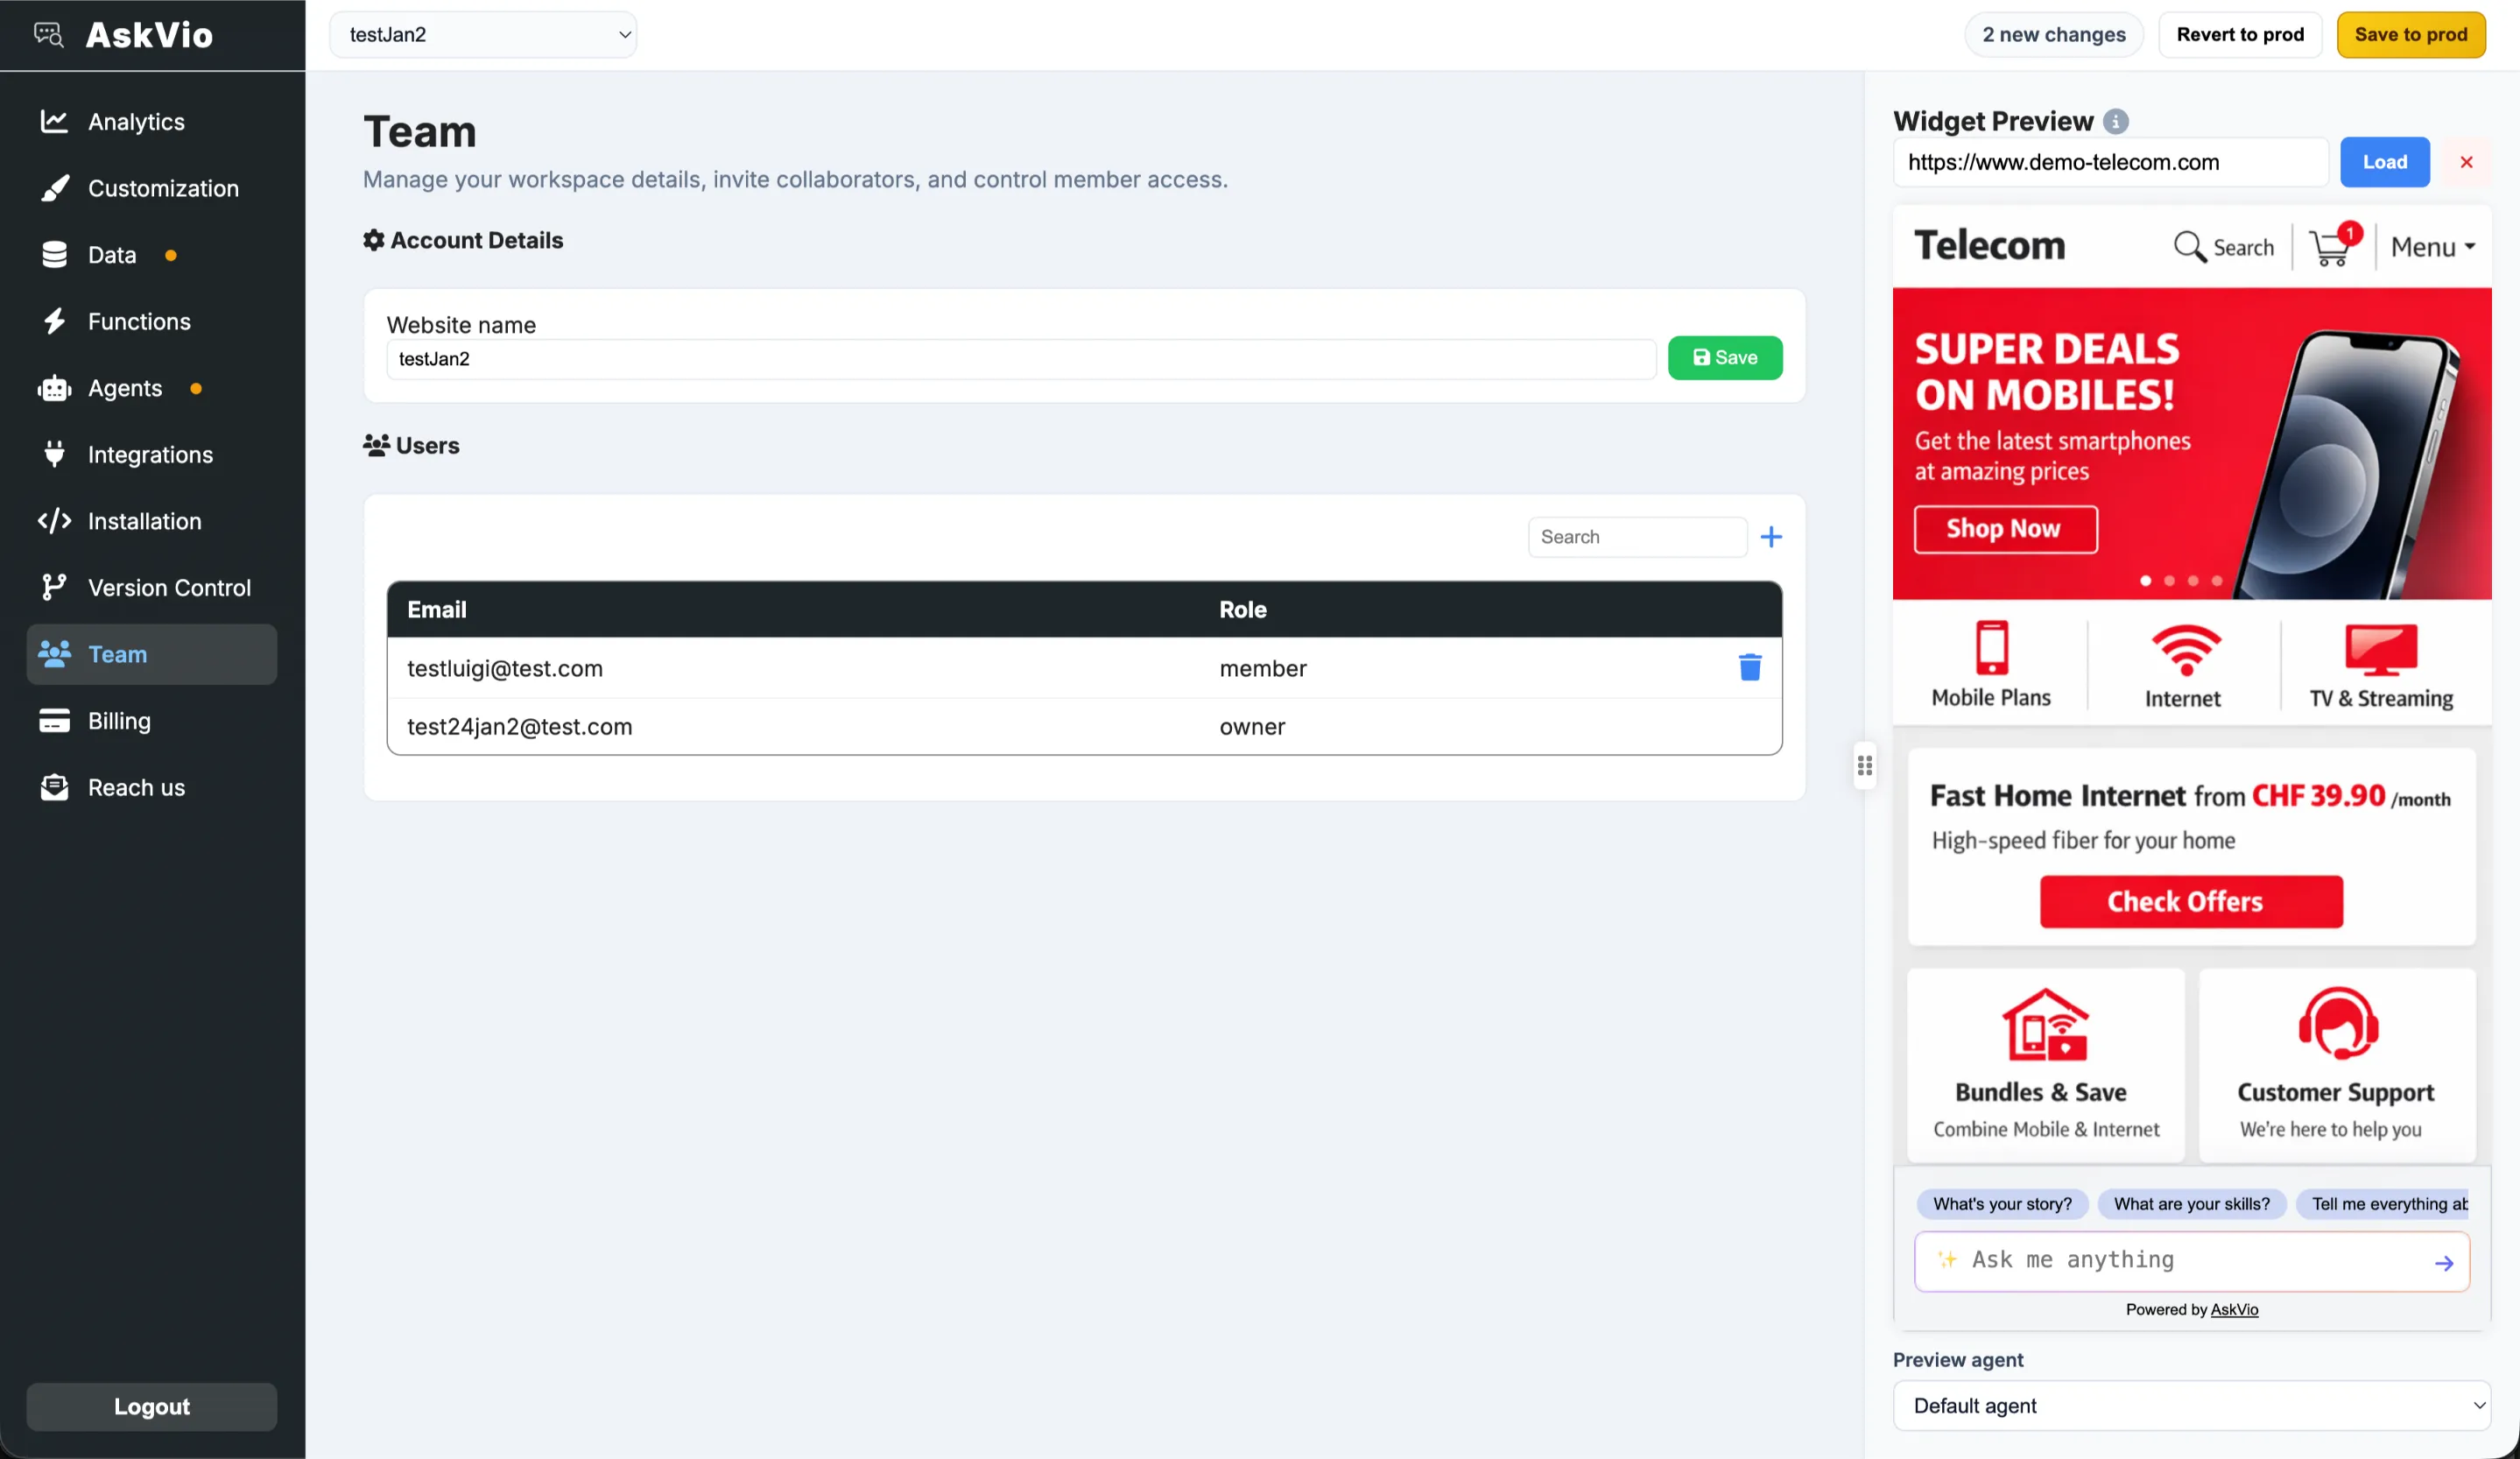Go to Analytics in the sidebar
Screen dimensions: 2520x1459
click(152, 121)
